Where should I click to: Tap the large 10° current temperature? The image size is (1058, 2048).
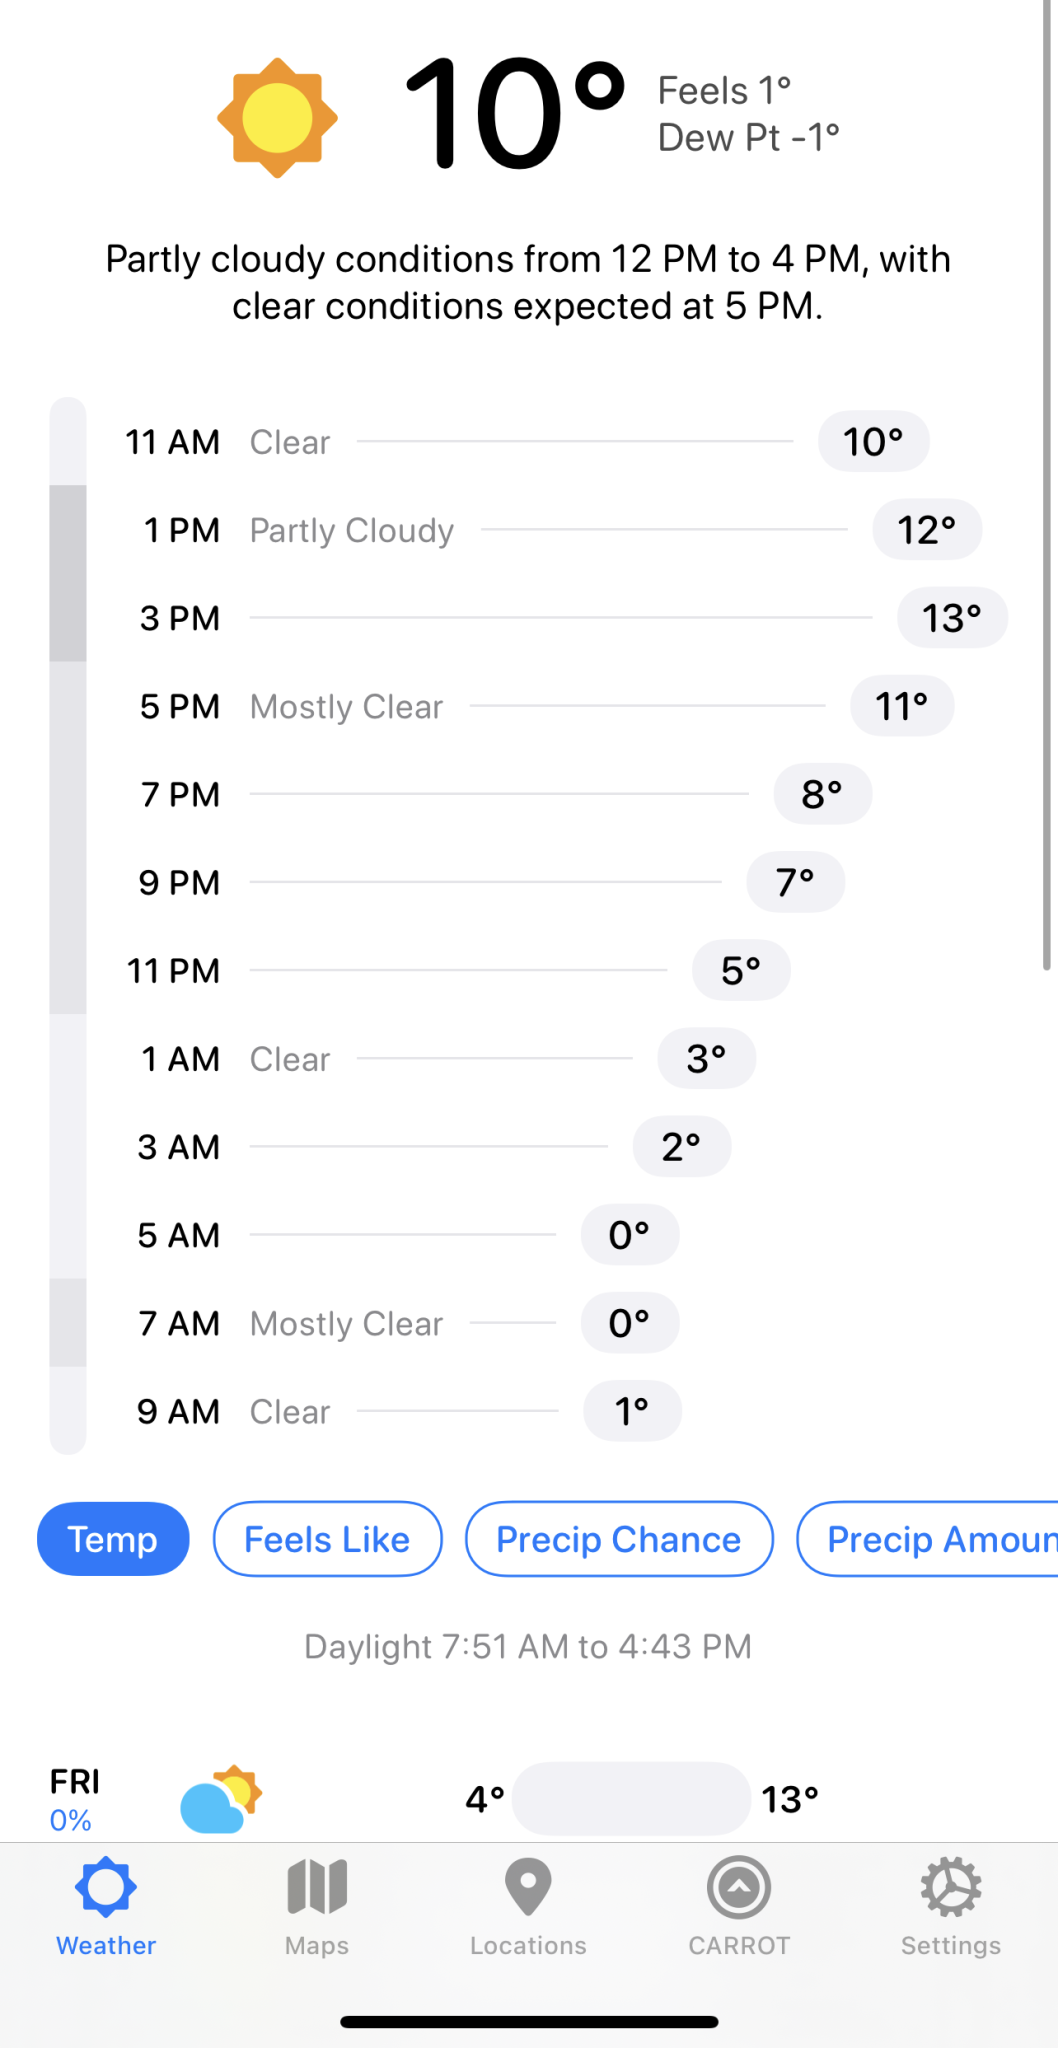[515, 113]
